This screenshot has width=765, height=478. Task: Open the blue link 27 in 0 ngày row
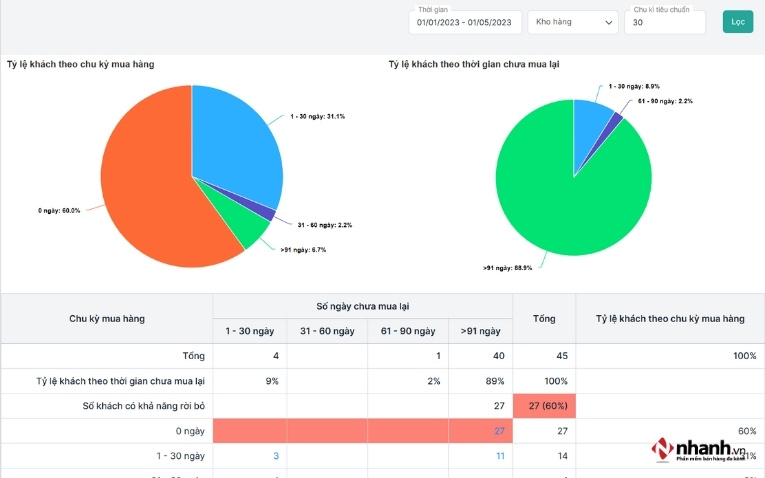[x=499, y=431]
